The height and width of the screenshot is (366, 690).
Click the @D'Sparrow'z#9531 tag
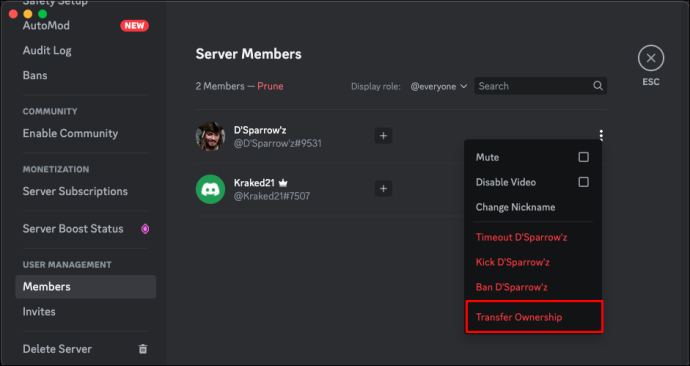pos(278,143)
